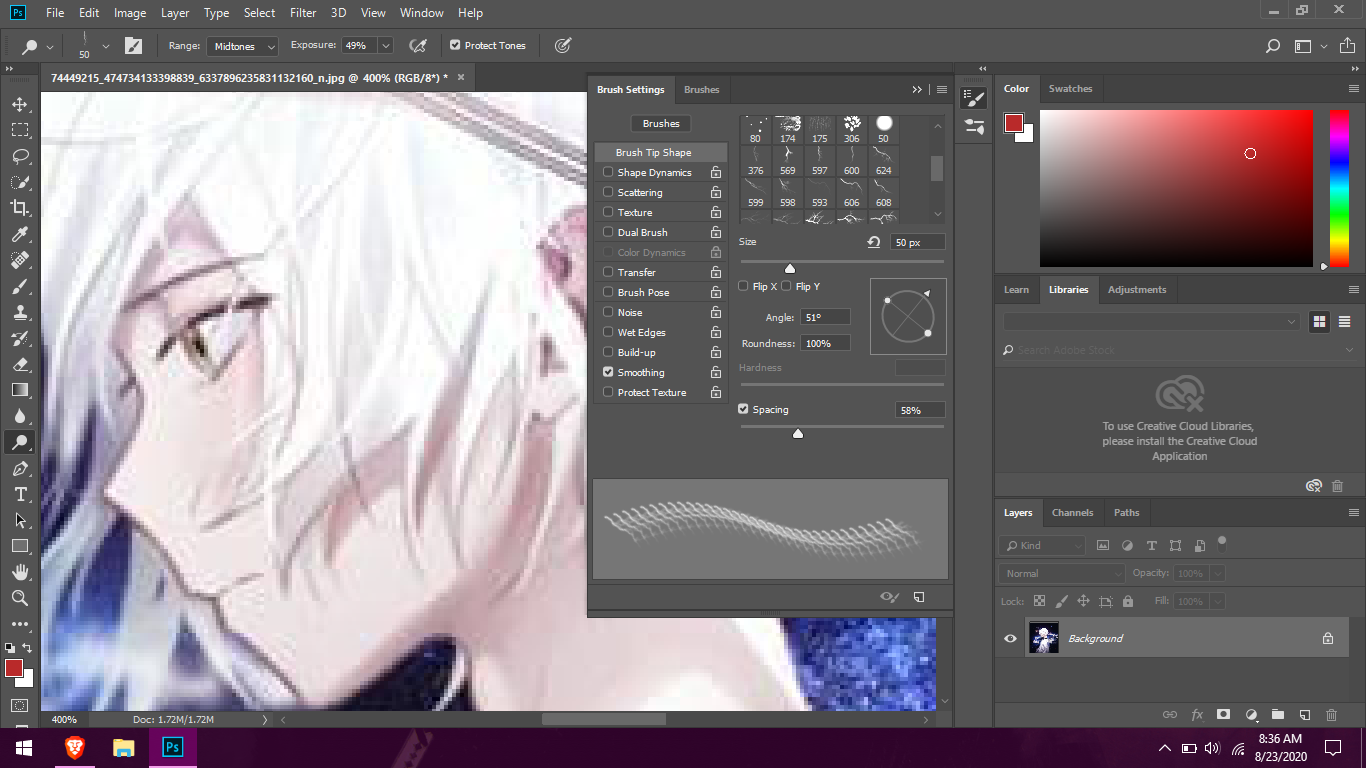Enable the Scattering checkbox
The width and height of the screenshot is (1366, 768).
[x=608, y=192]
